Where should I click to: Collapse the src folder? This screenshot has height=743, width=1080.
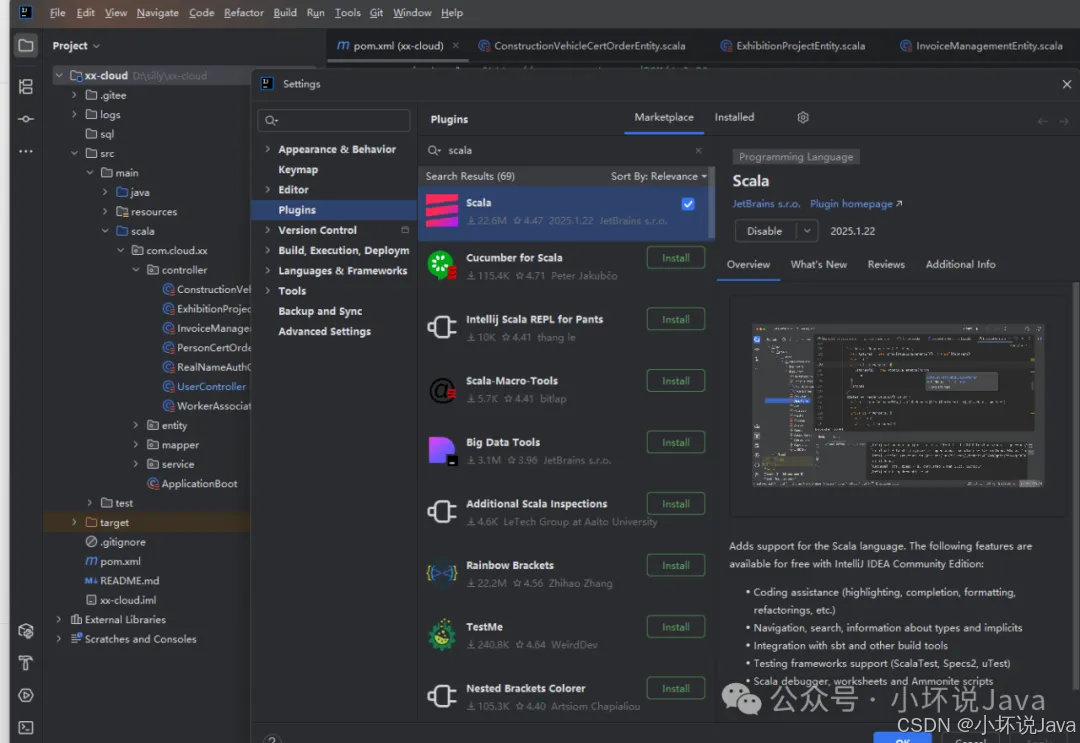pos(74,153)
